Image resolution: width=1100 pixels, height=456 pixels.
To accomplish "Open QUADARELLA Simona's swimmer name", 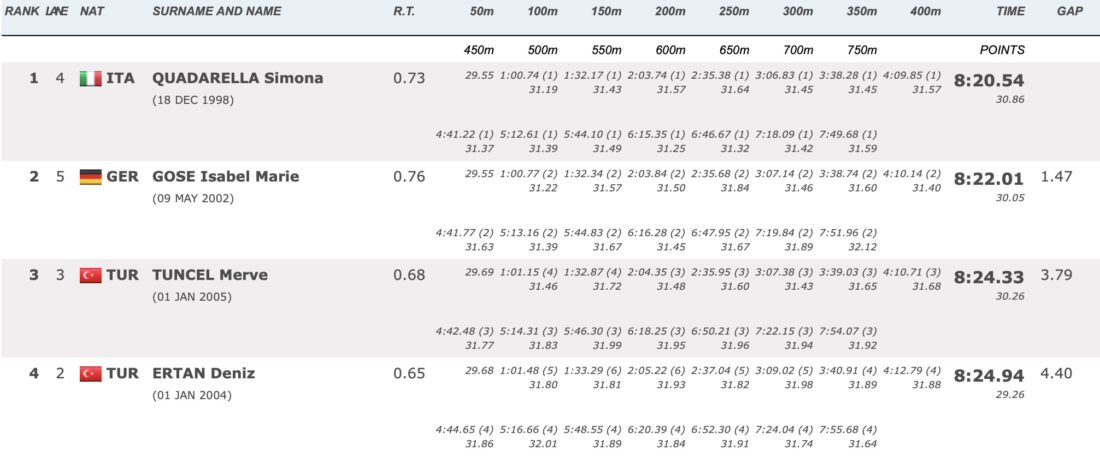I will [x=238, y=78].
